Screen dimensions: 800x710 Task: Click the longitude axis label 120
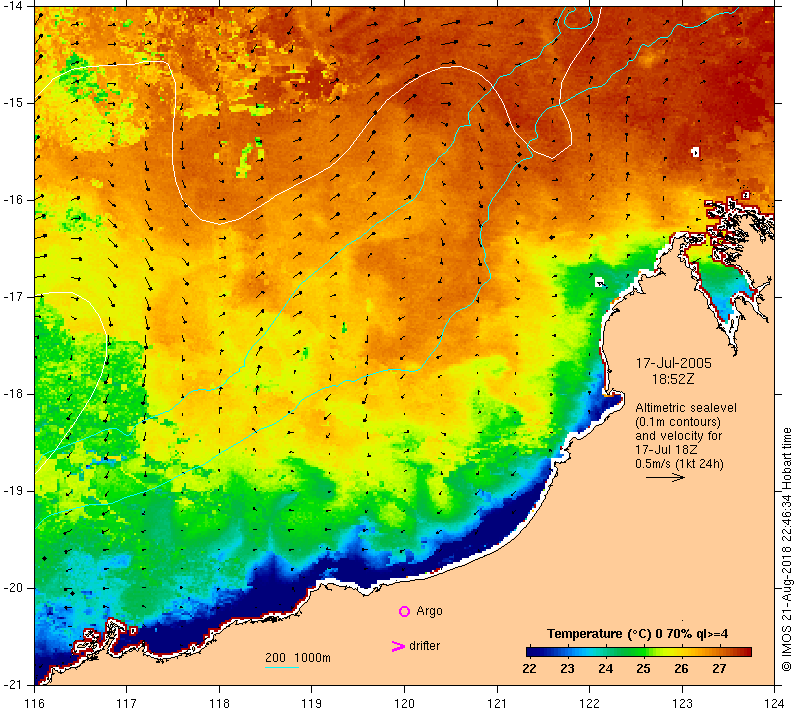click(x=405, y=703)
